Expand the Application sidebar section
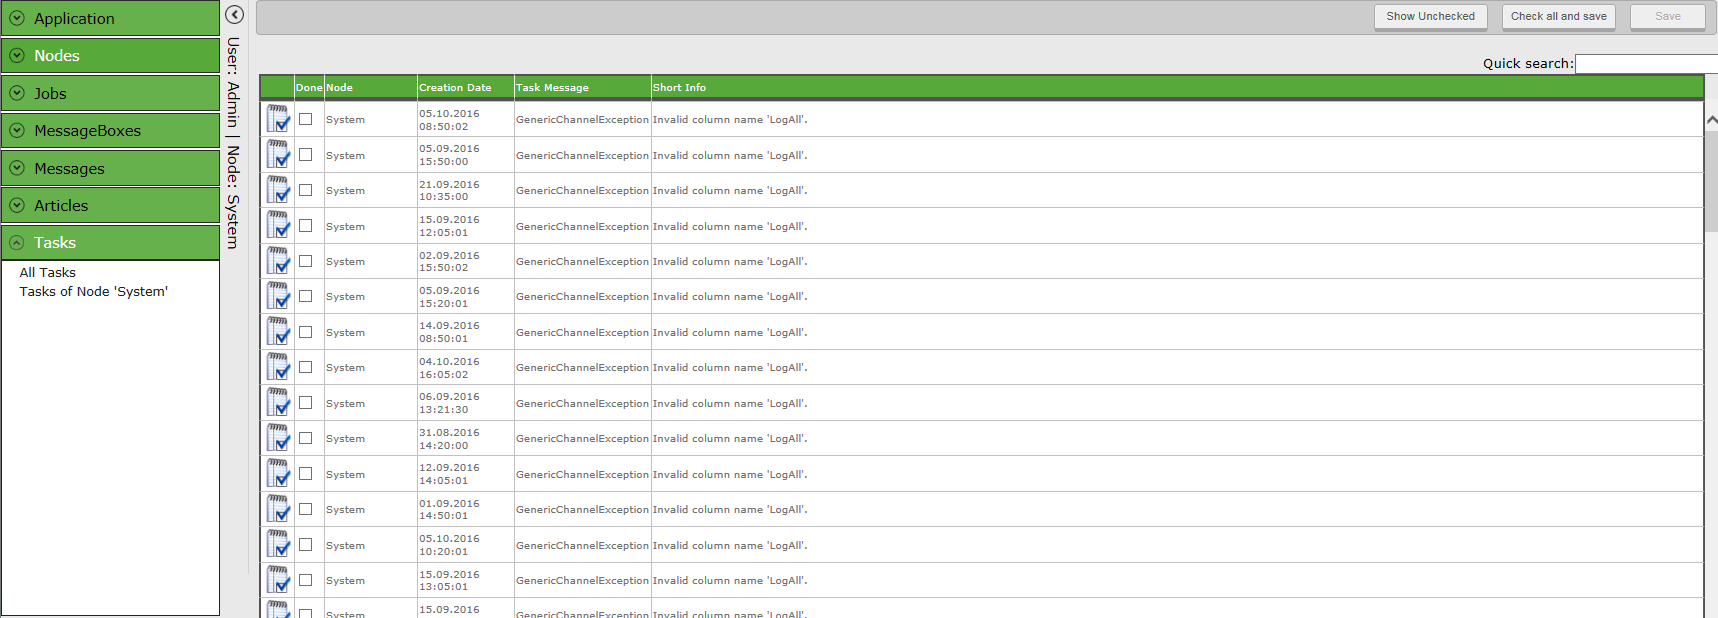 [110, 18]
